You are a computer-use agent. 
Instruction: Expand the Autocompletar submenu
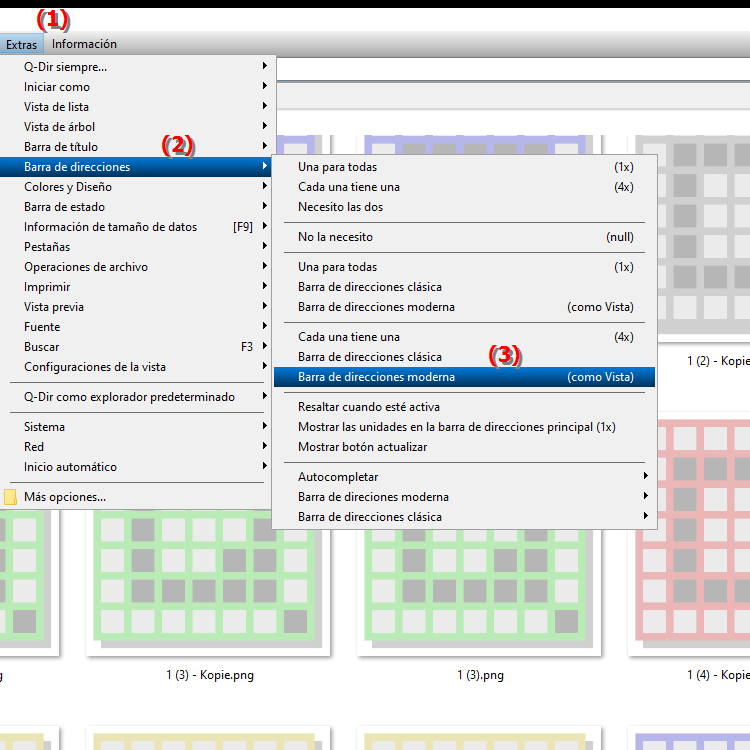coord(464,477)
